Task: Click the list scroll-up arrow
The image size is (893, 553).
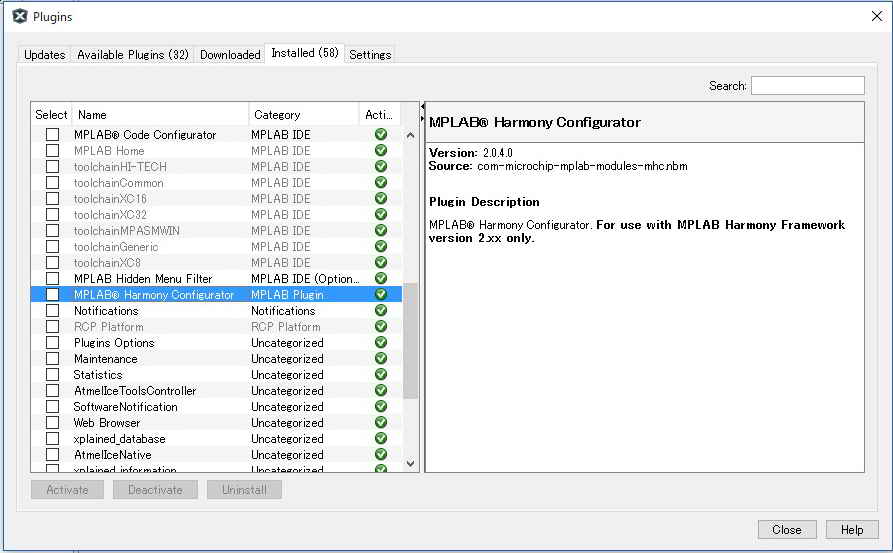Action: [410, 136]
